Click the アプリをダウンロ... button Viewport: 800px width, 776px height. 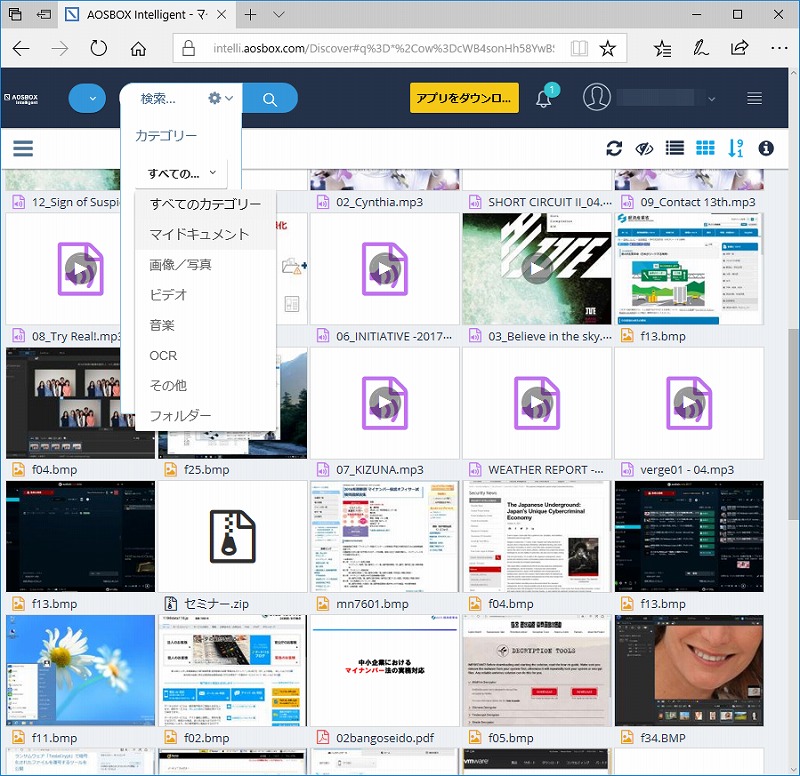[x=464, y=98]
